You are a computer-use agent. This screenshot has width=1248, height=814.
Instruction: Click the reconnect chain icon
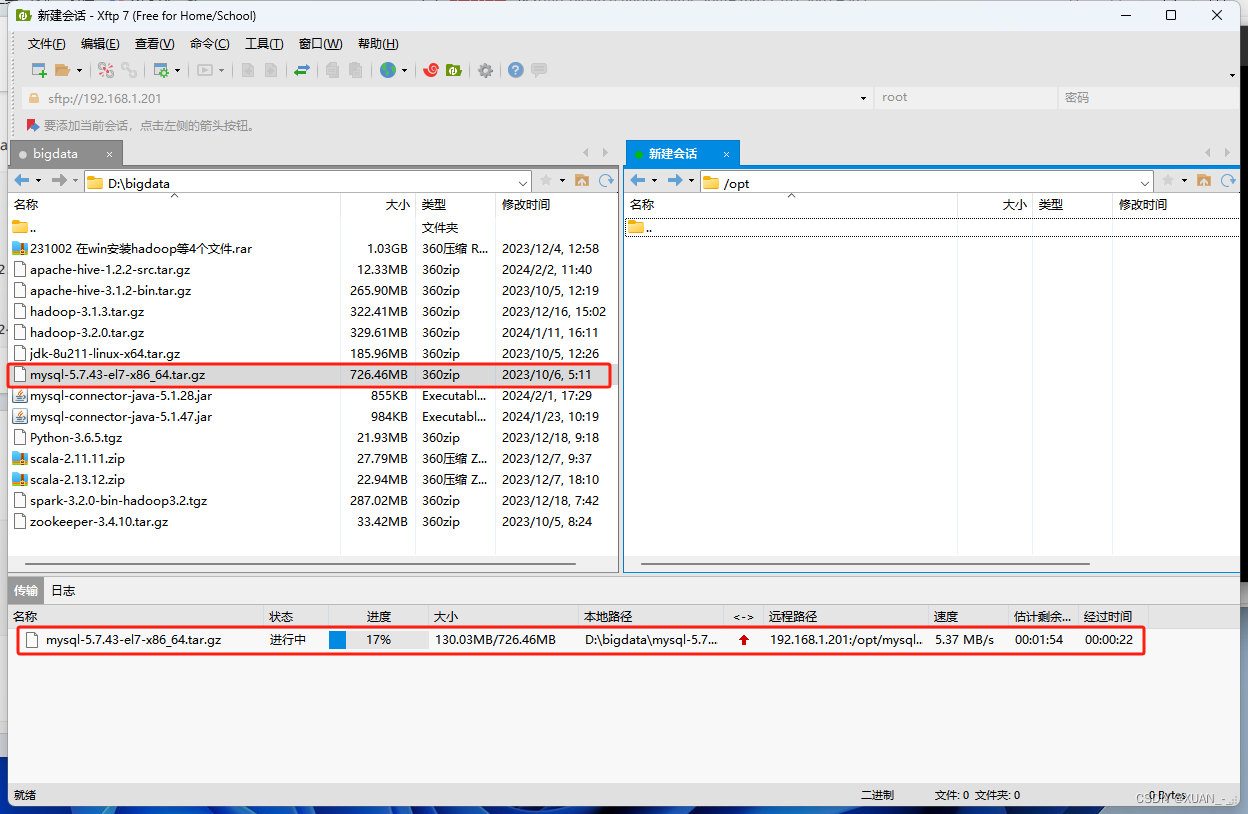click(x=129, y=70)
